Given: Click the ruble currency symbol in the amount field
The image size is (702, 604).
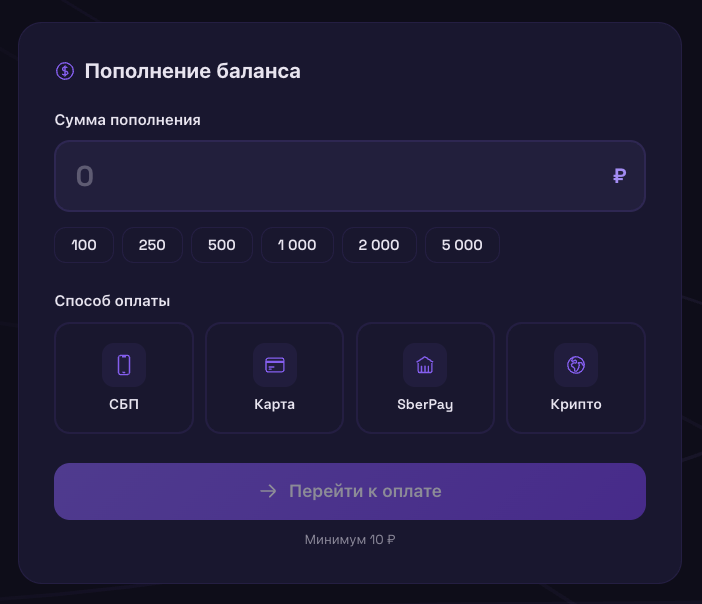Looking at the screenshot, I should coord(620,176).
